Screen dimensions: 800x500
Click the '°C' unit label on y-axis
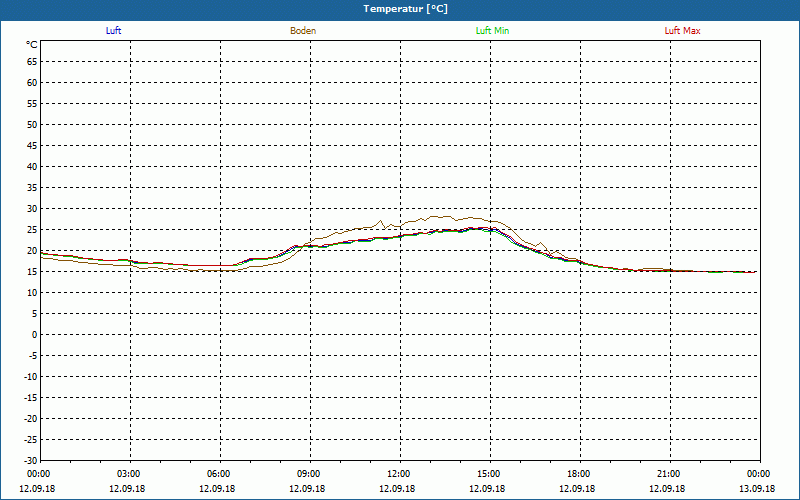(32, 45)
